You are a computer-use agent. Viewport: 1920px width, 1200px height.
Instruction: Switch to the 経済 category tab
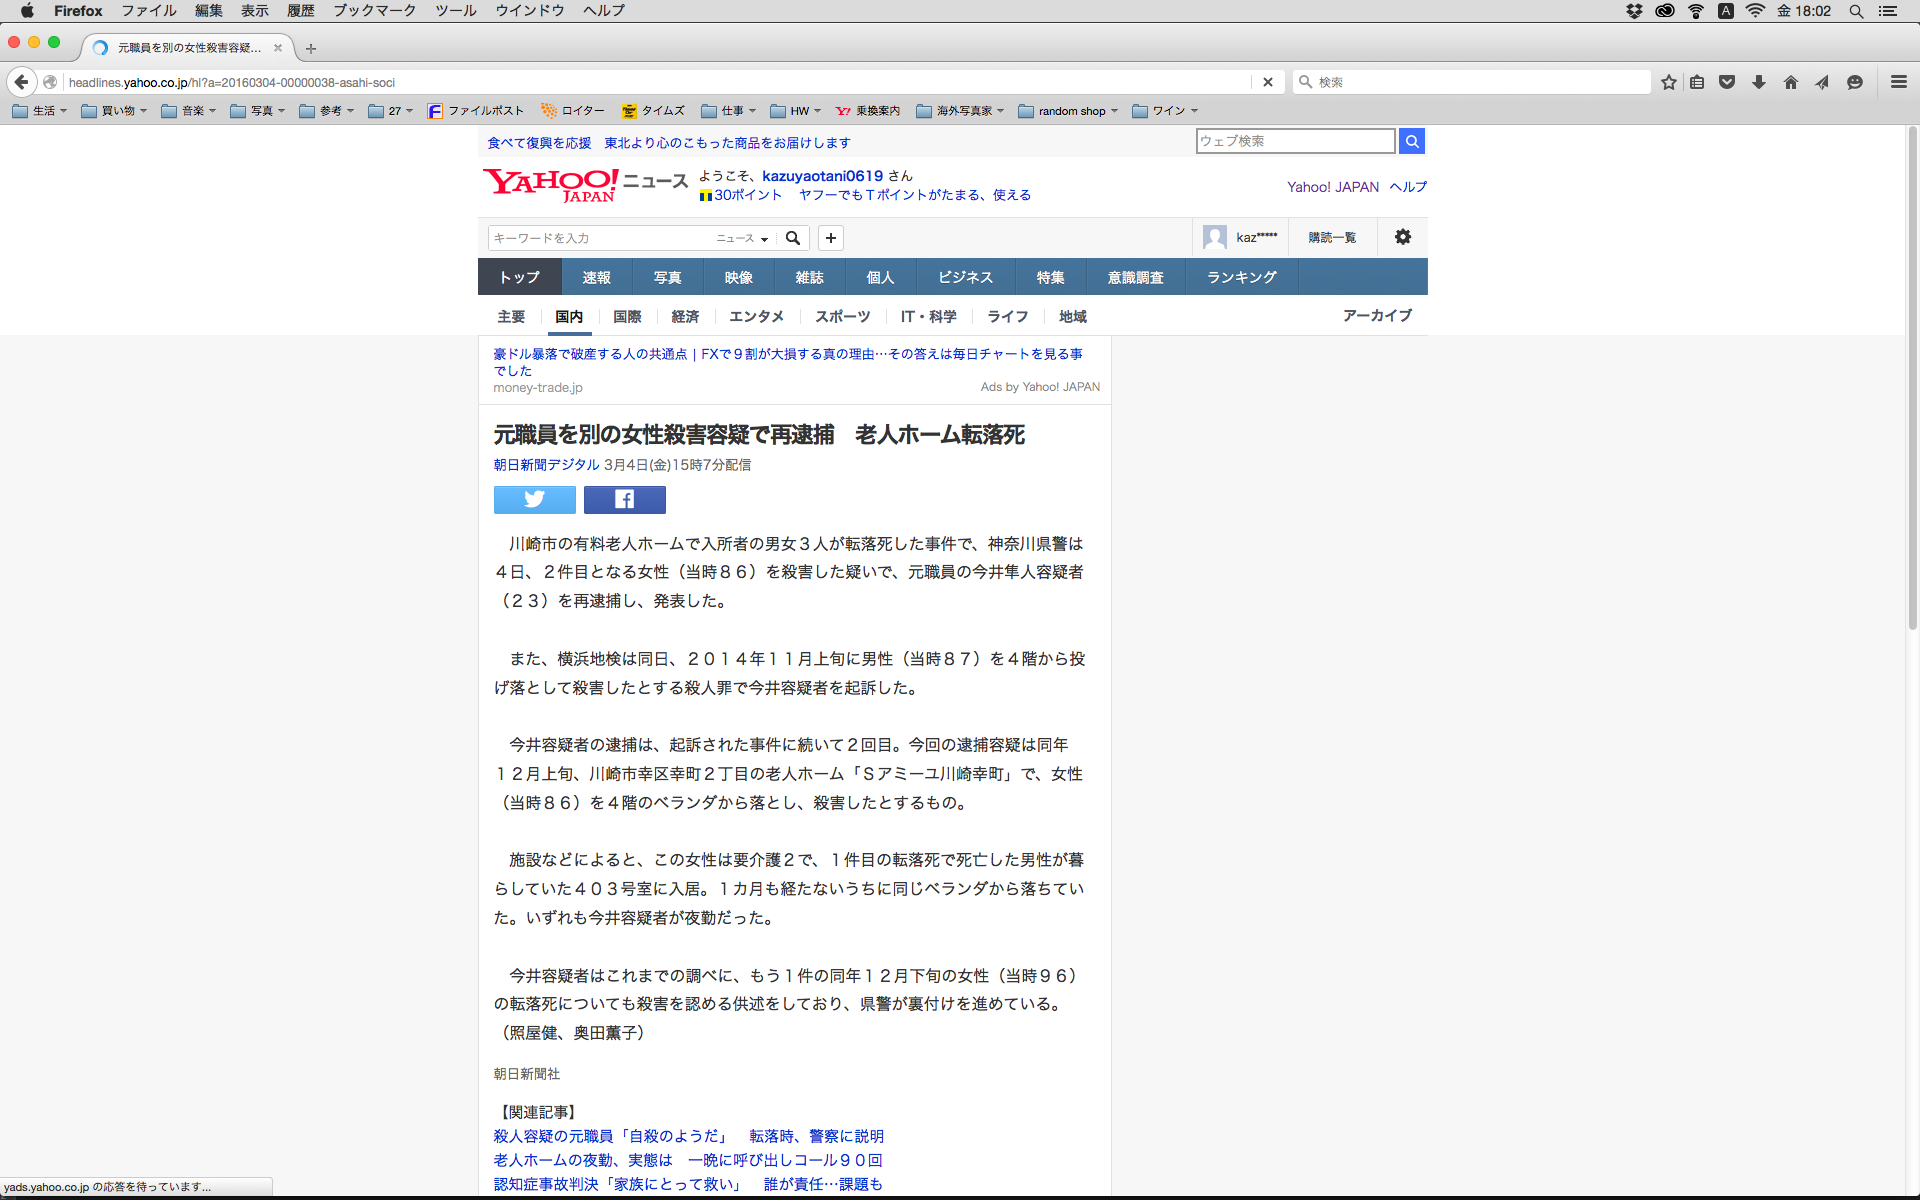685,316
